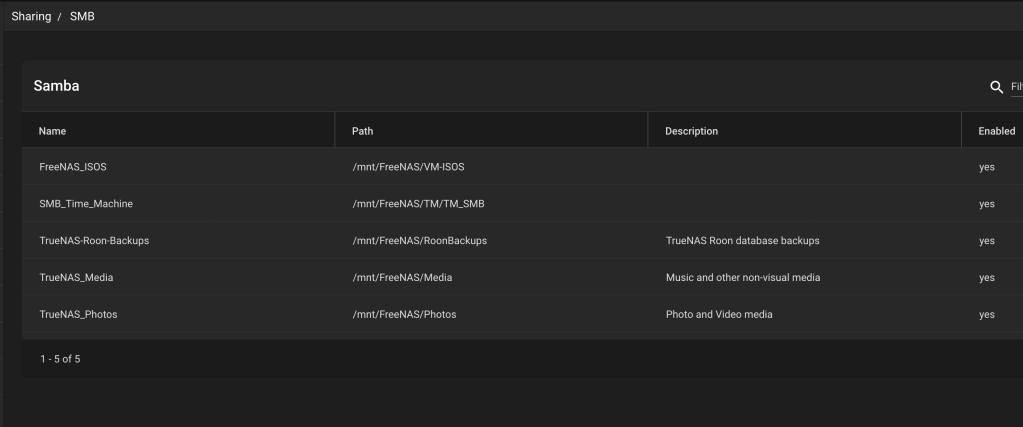Viewport: 1023px width, 427px height.
Task: Sort by the Name column header
Action: [52, 131]
